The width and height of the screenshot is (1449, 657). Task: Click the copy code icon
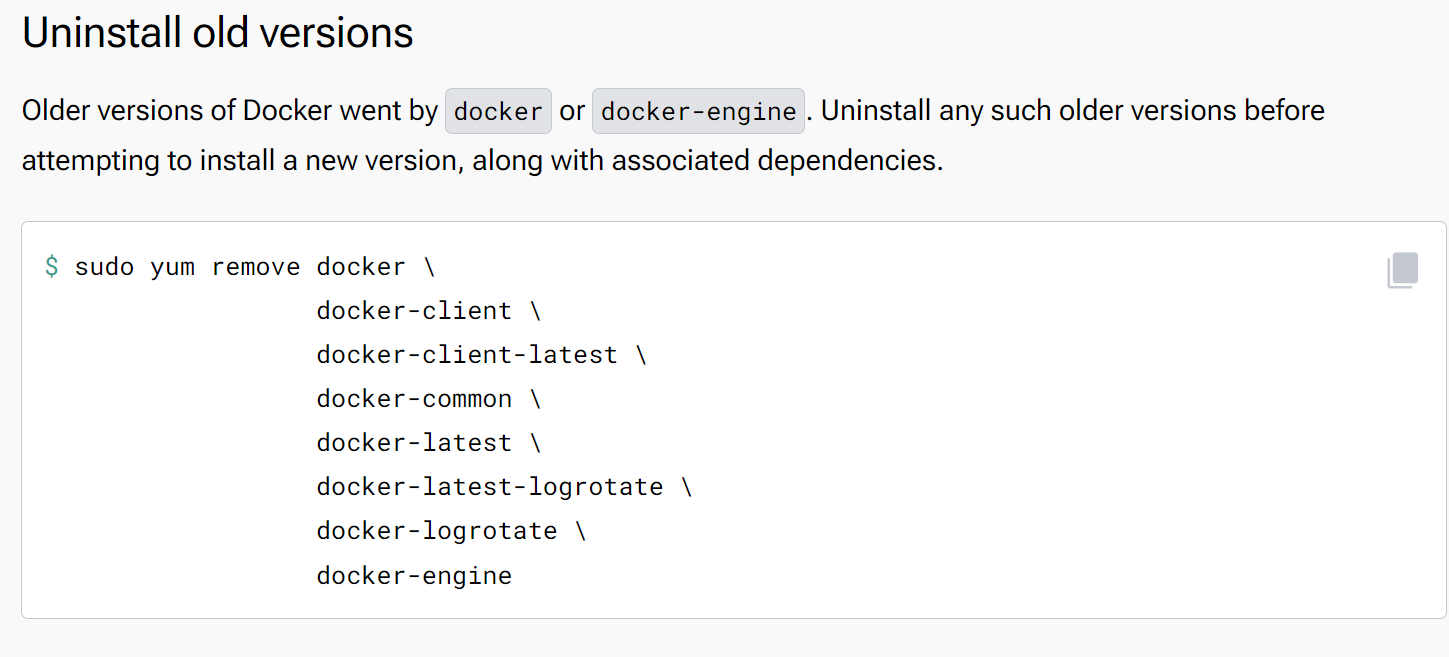[1402, 270]
